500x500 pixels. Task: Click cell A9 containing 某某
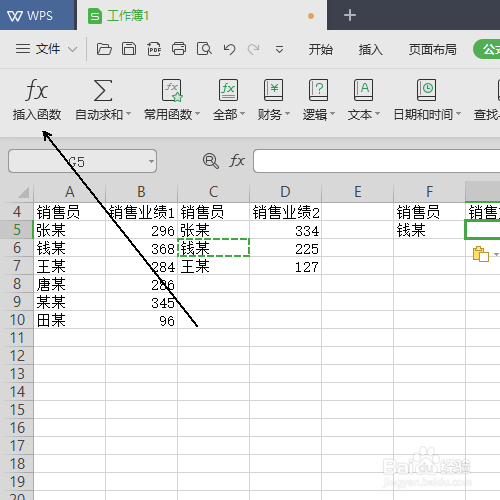69,302
